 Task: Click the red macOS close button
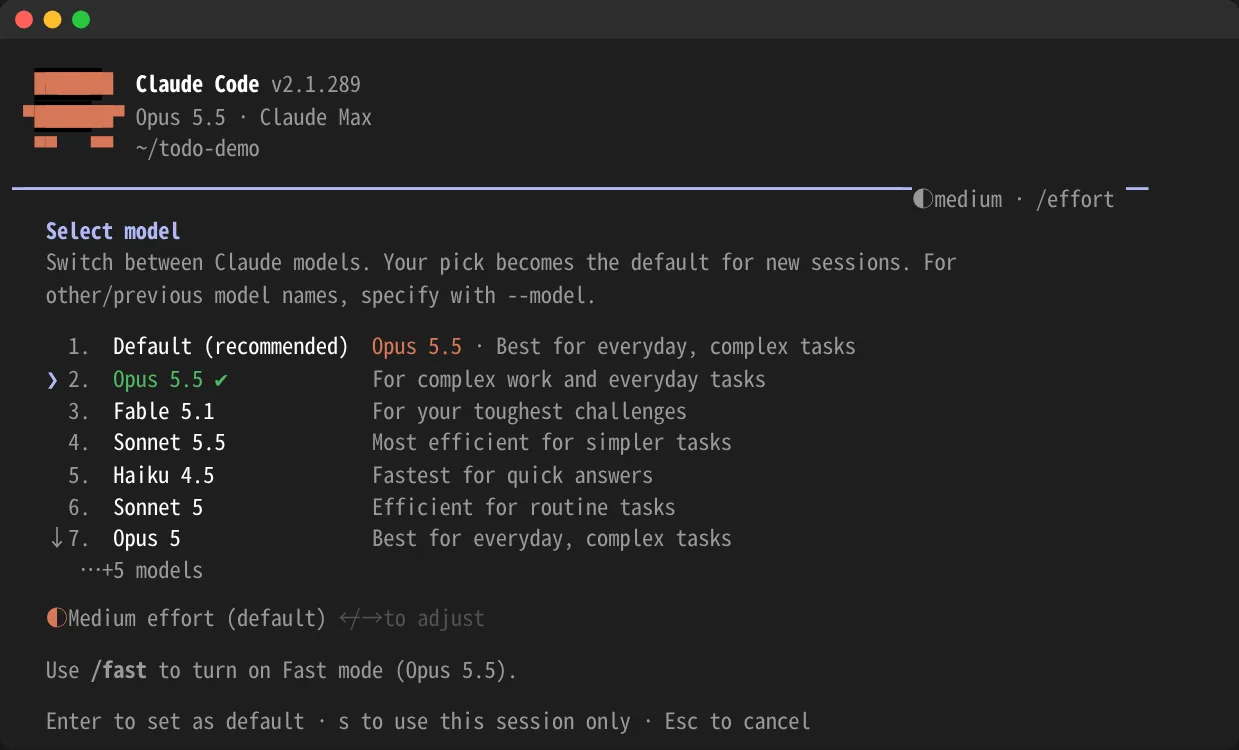24,20
